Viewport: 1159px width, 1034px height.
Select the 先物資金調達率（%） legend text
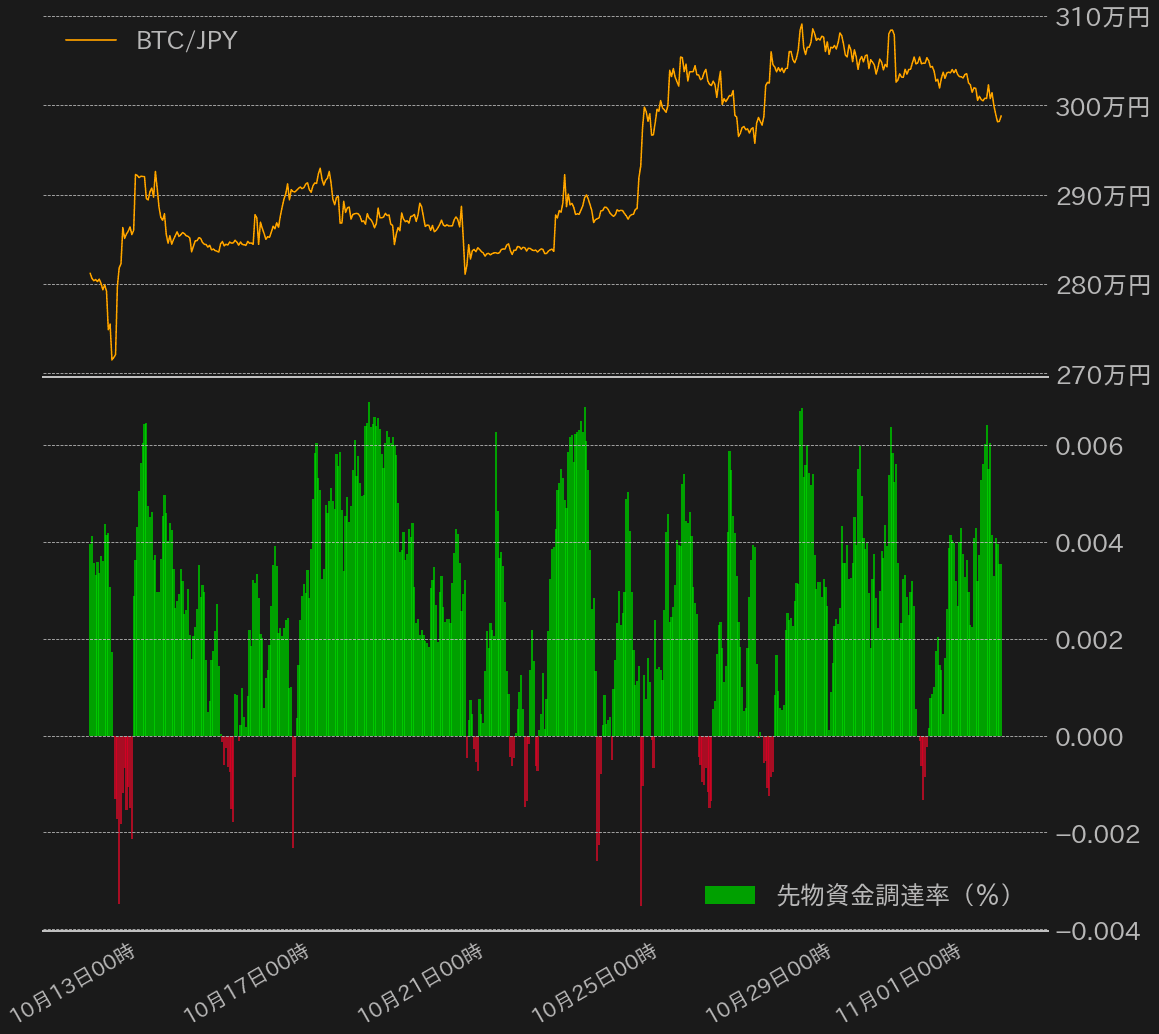pyautogui.click(x=895, y=895)
